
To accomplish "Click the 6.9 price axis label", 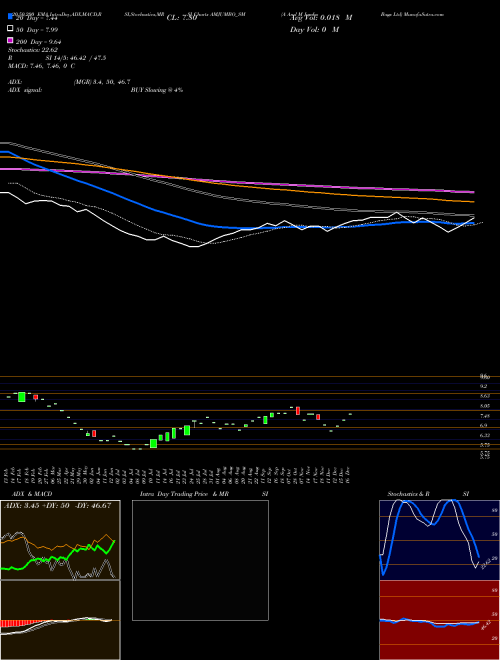I will pos(484,426).
